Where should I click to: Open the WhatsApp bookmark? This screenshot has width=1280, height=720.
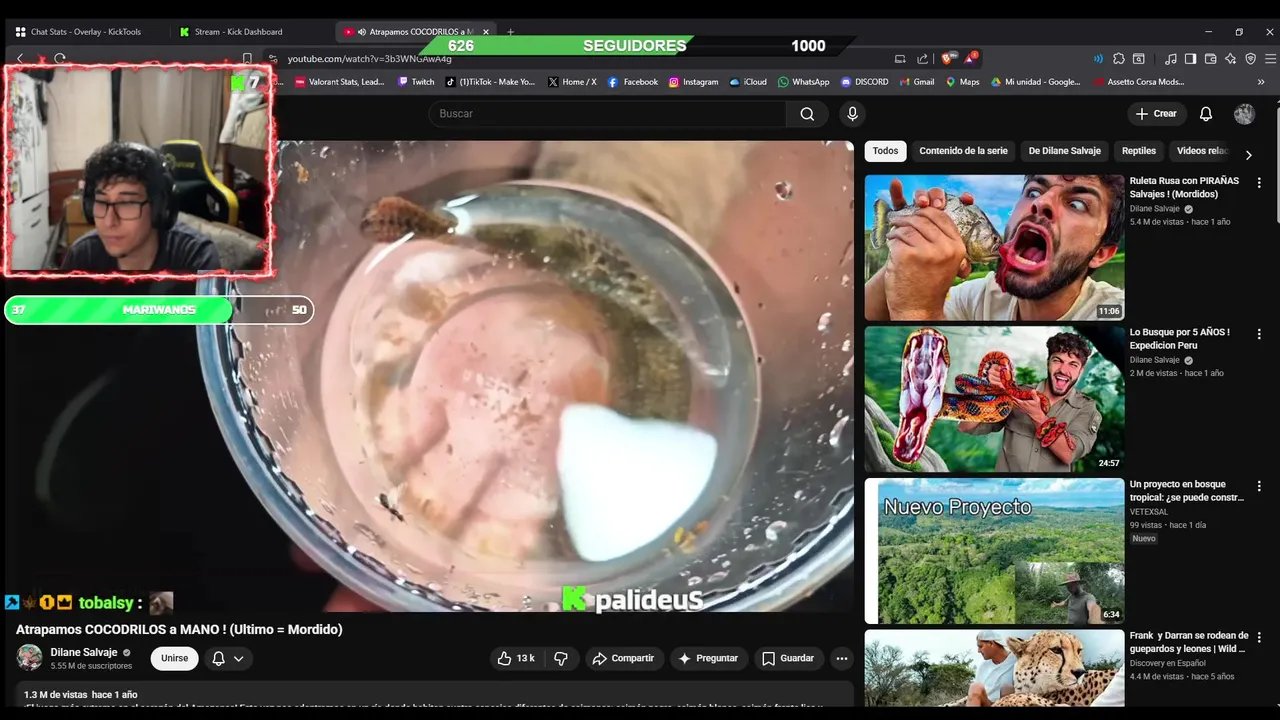click(803, 82)
